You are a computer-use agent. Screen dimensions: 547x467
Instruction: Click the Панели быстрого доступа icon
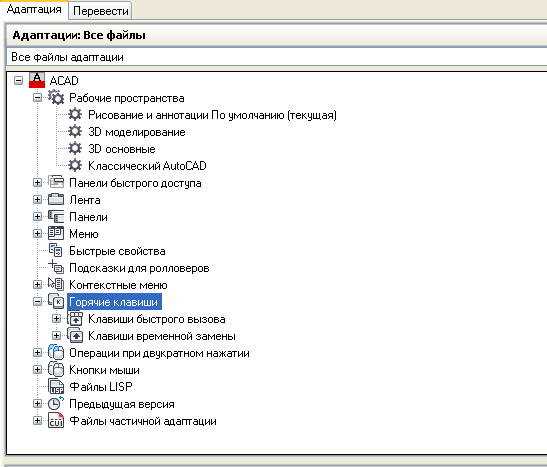56,182
